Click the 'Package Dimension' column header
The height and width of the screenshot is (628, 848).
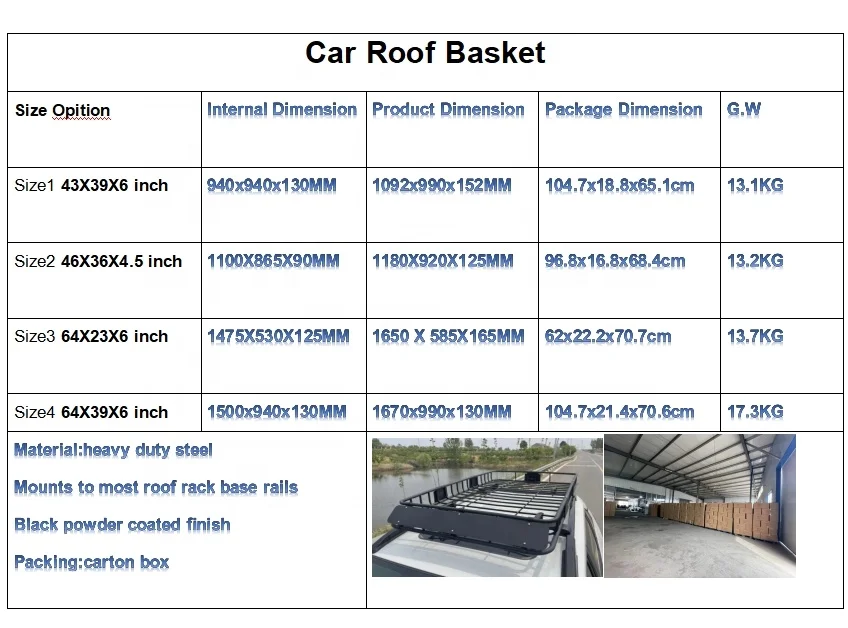624,109
